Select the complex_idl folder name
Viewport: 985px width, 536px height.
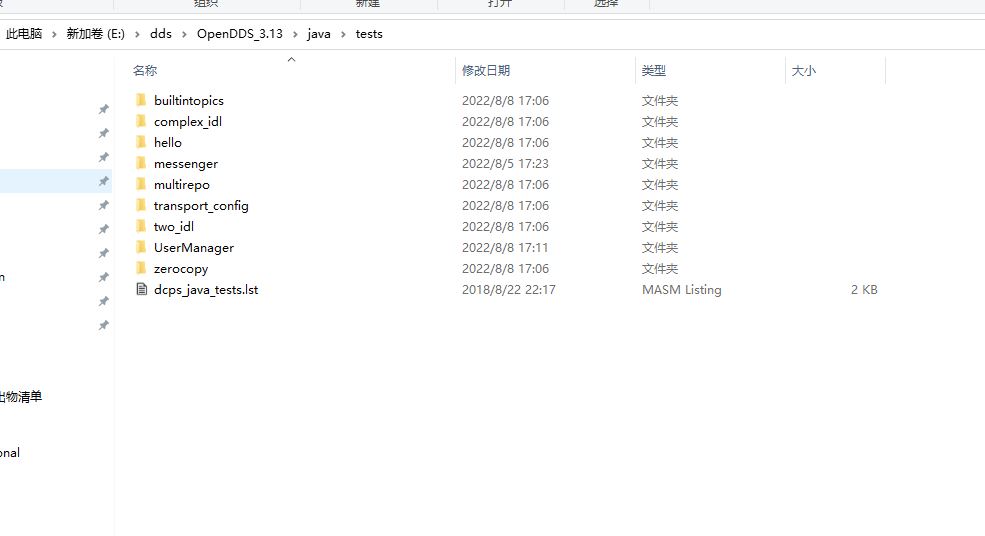pyautogui.click(x=188, y=121)
